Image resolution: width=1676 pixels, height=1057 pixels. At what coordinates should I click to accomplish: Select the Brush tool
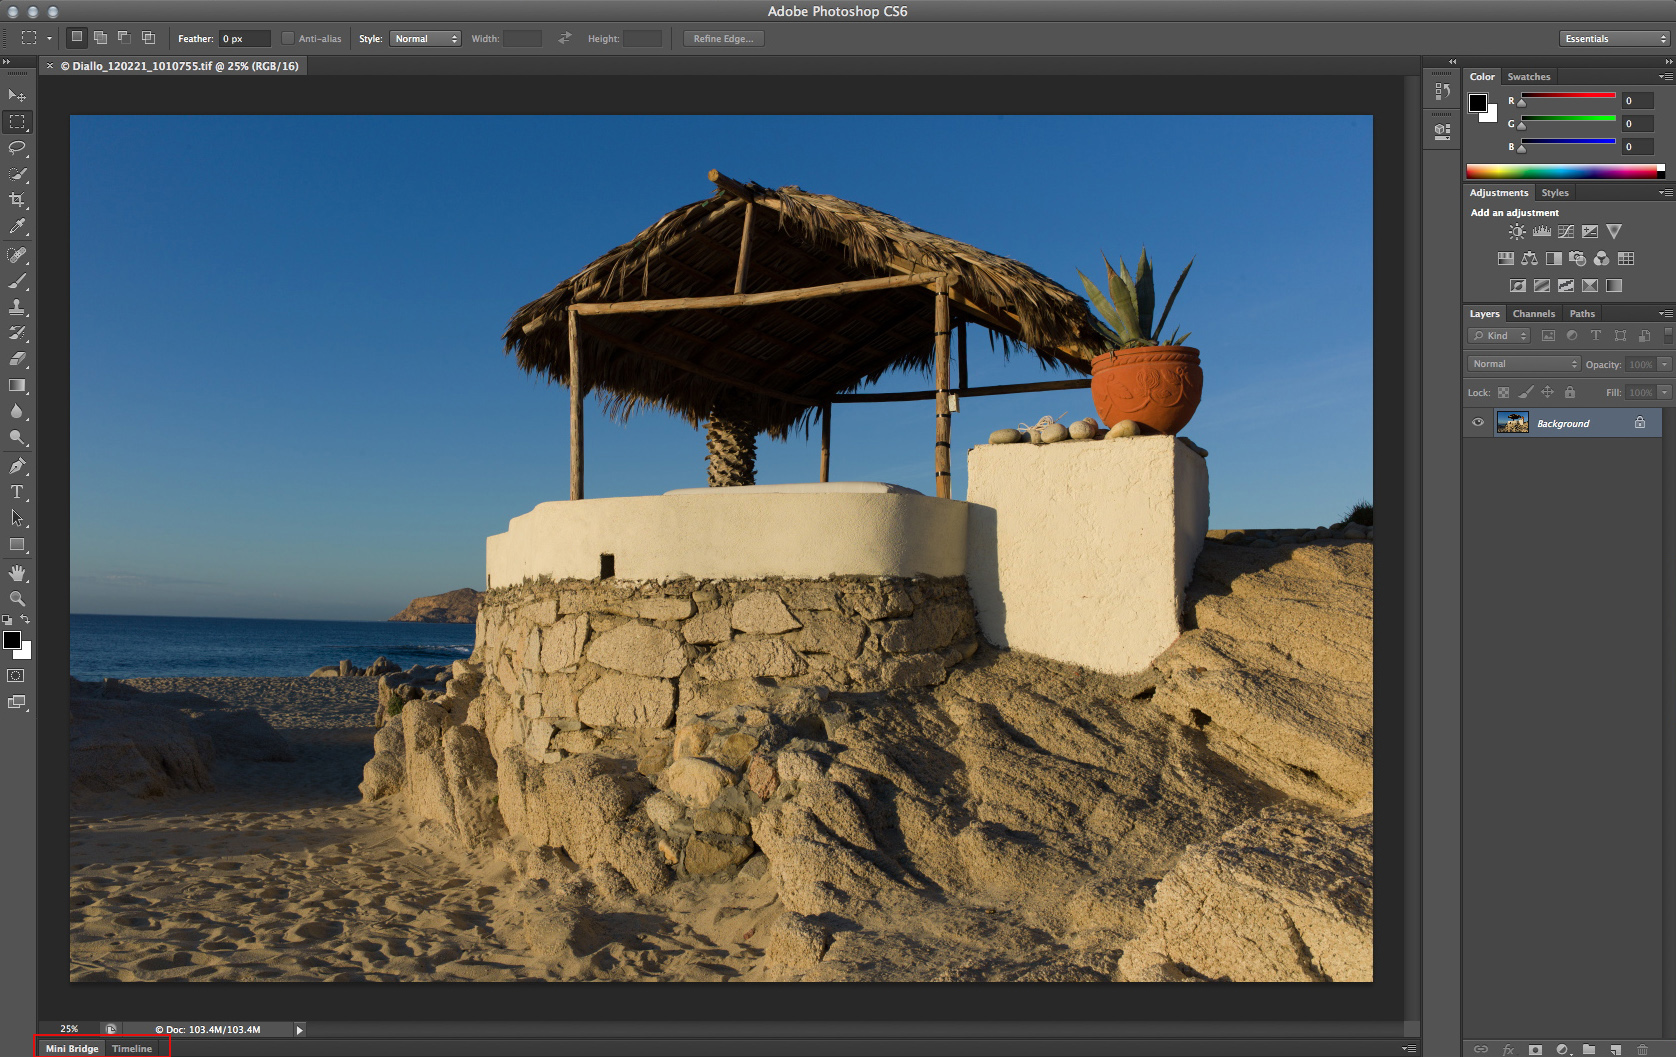pyautogui.click(x=17, y=281)
